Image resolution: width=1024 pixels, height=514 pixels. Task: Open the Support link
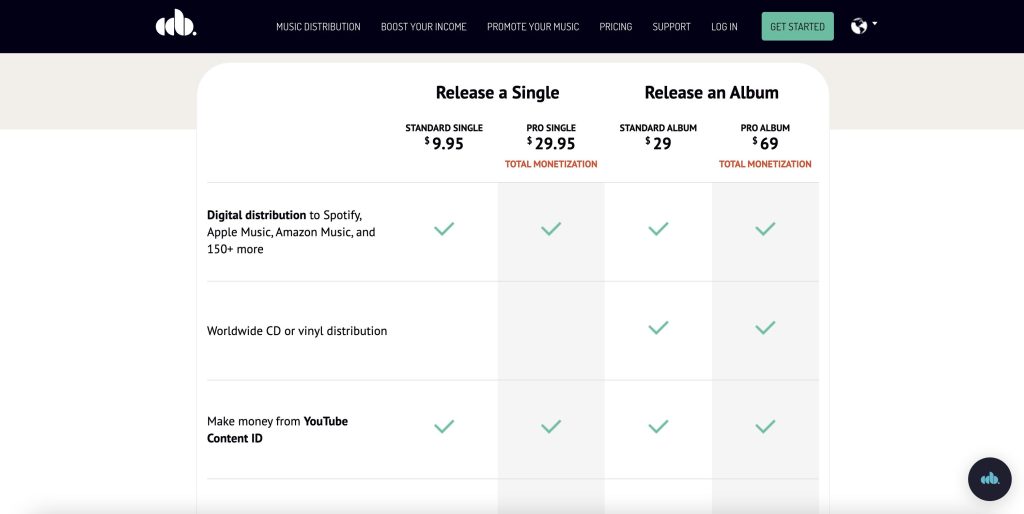[671, 27]
